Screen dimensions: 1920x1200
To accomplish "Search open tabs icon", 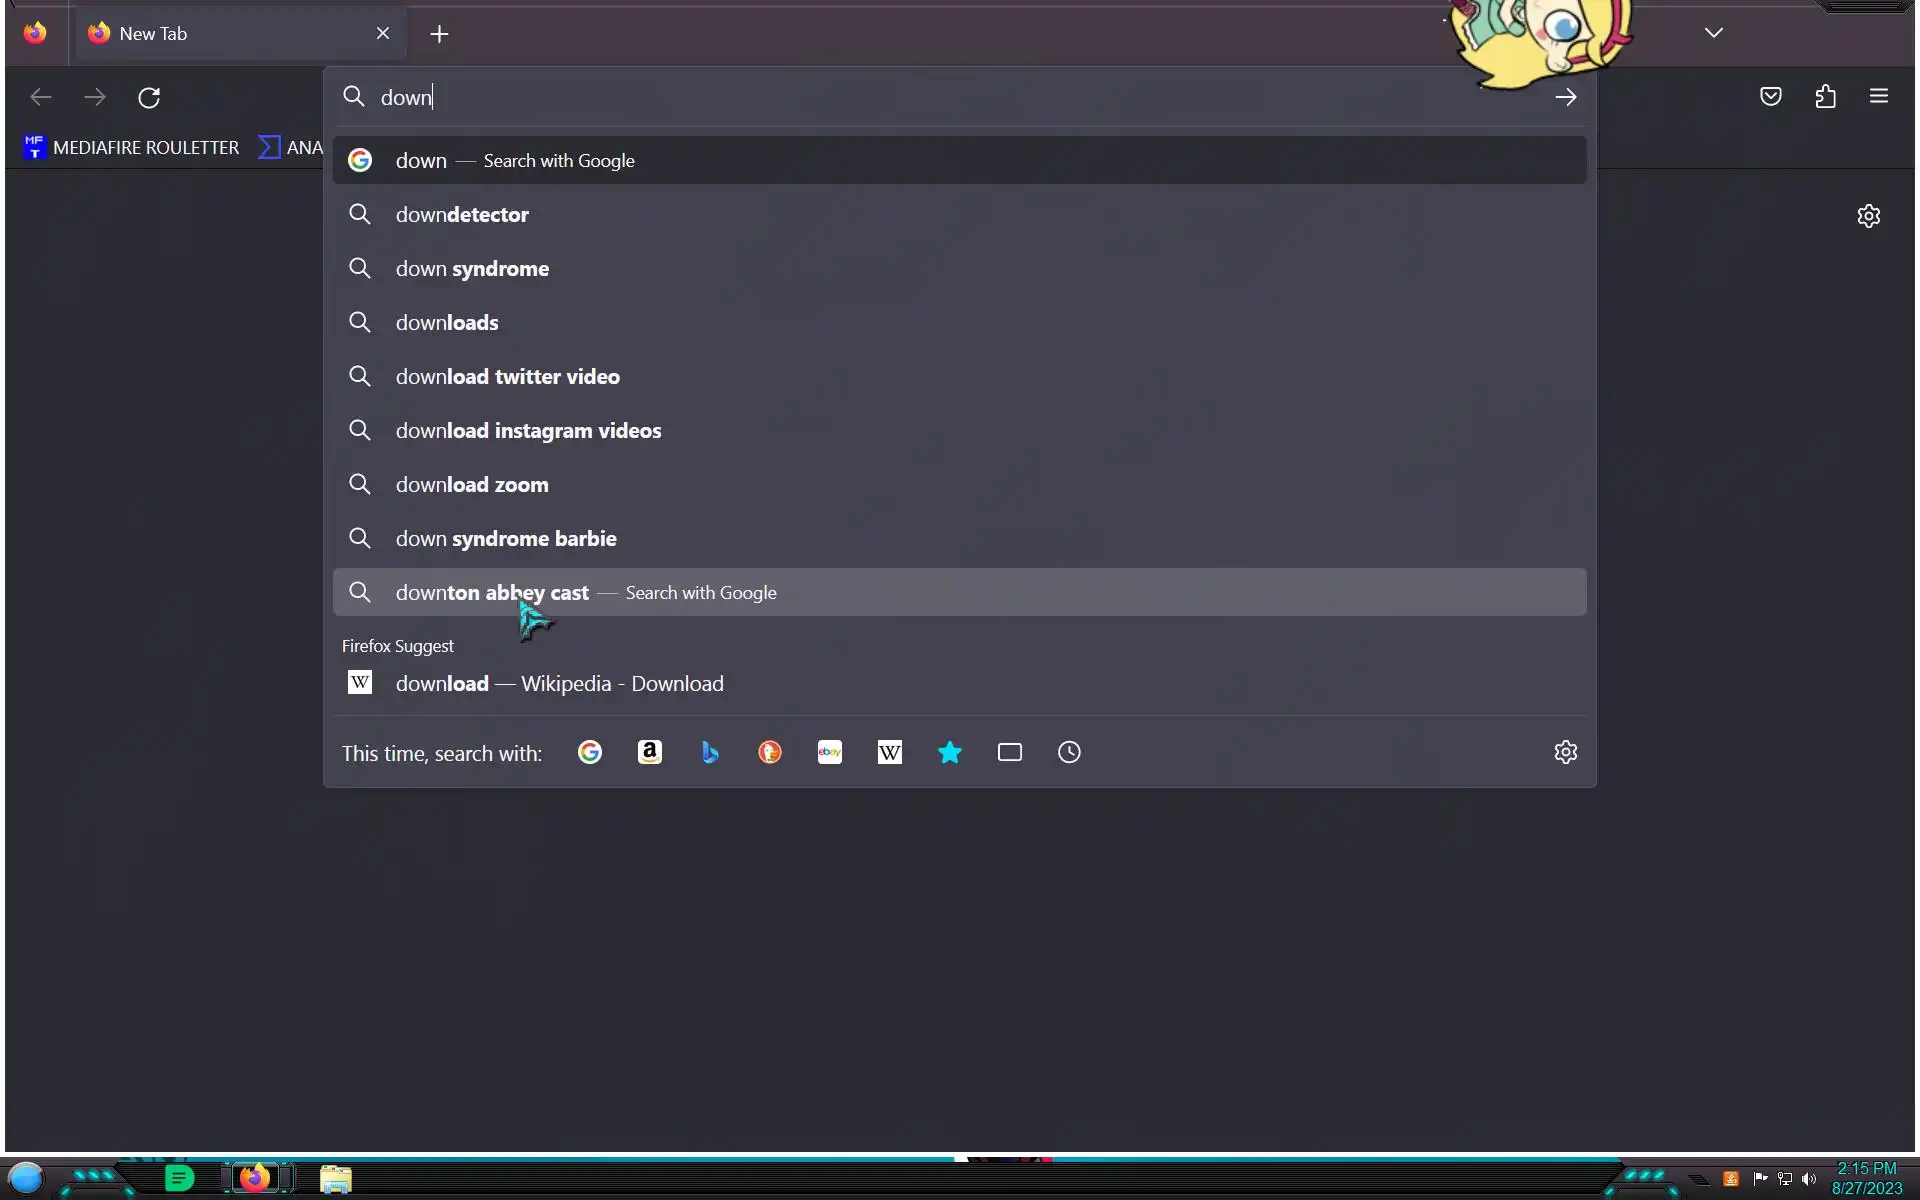I will coord(1010,752).
